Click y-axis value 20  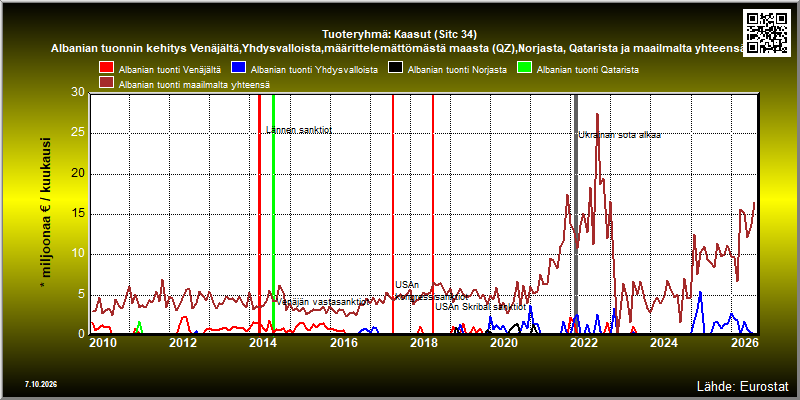click(78, 173)
